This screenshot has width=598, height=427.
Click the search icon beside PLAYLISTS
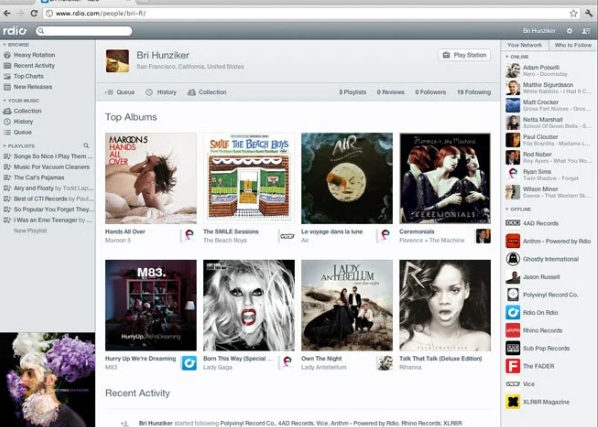coord(86,146)
